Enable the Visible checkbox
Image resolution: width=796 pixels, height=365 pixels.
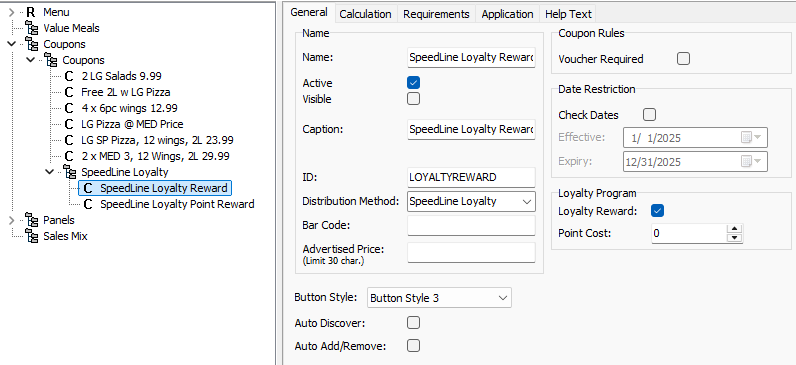(414, 98)
